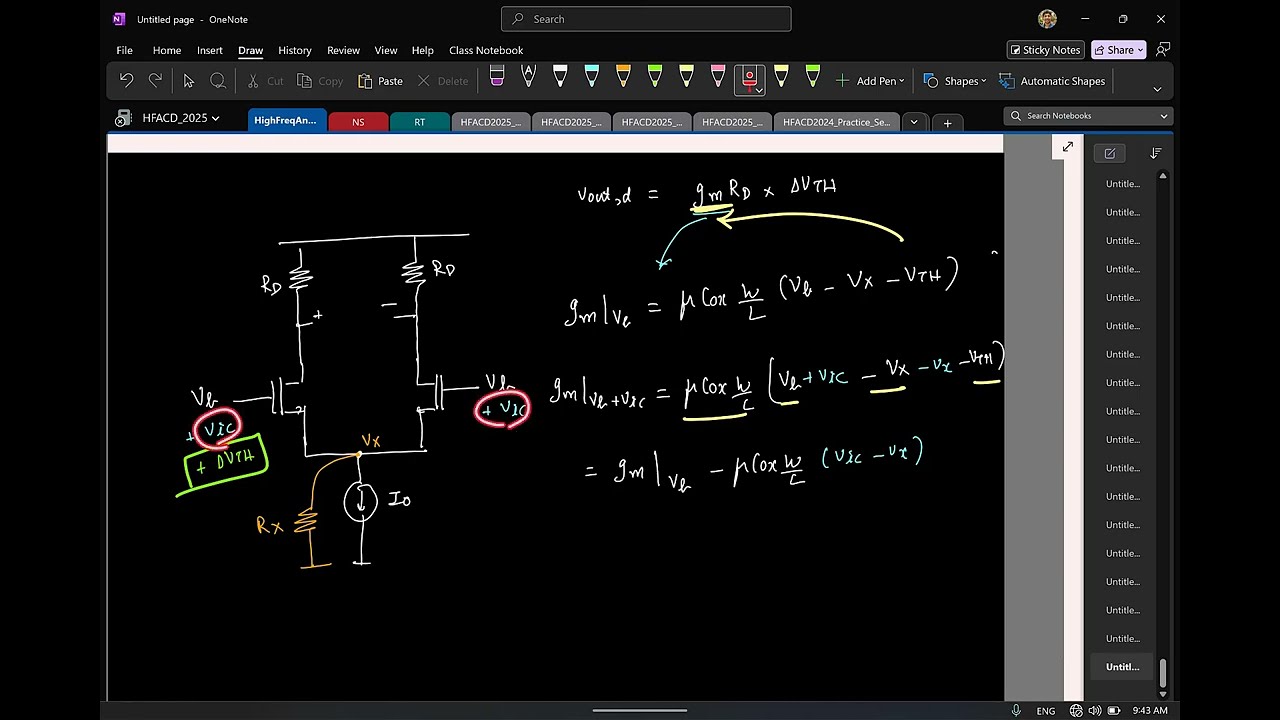Click the Redo arrow in the ribbon
The width and height of the screenshot is (1280, 720).
155,81
